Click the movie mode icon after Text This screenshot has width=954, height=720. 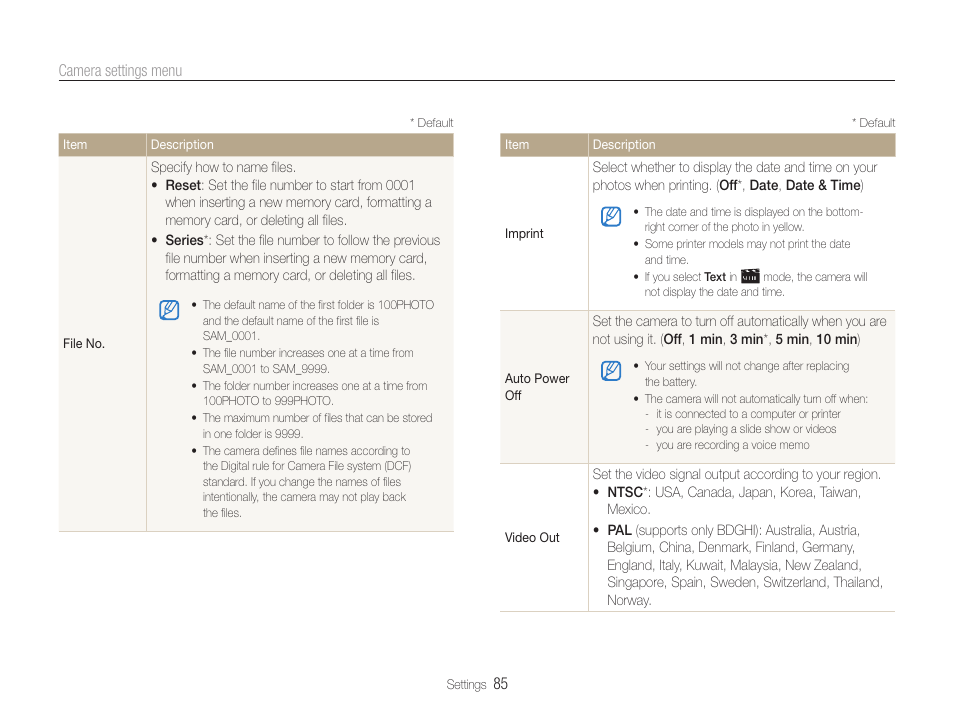point(750,276)
